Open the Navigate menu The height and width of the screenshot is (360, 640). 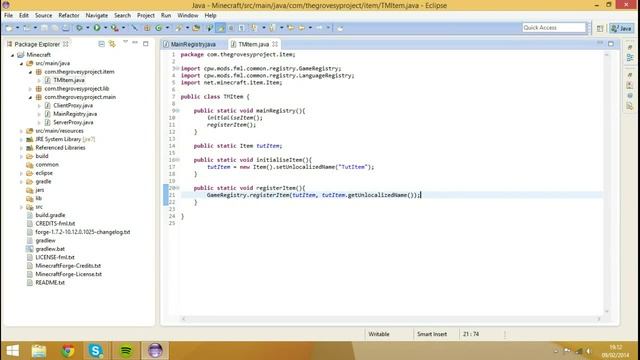[x=97, y=16]
